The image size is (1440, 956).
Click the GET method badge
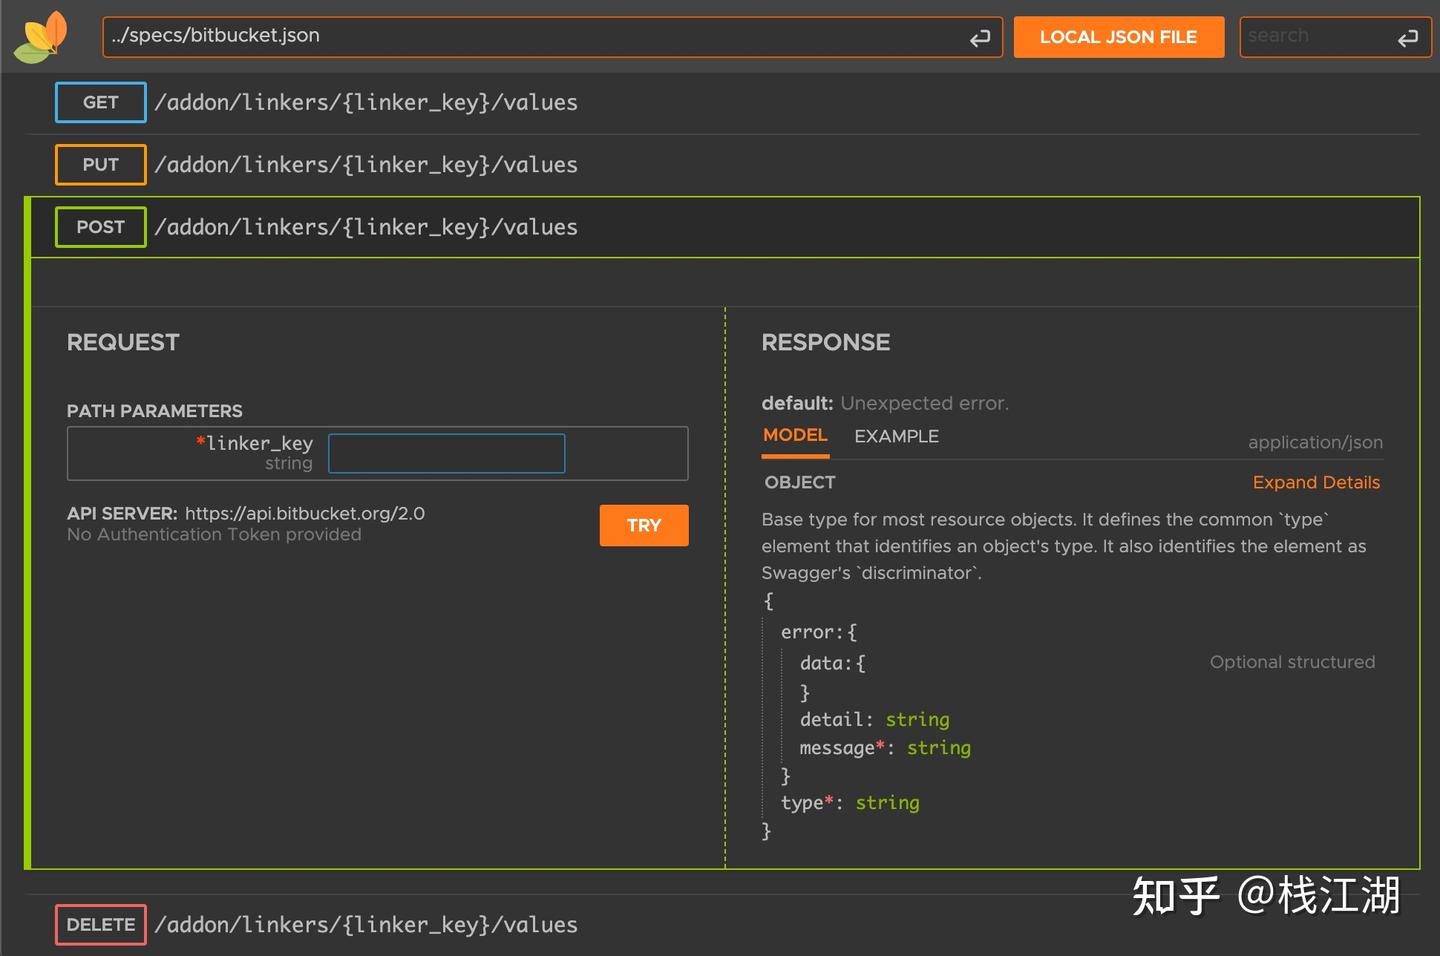click(x=100, y=103)
